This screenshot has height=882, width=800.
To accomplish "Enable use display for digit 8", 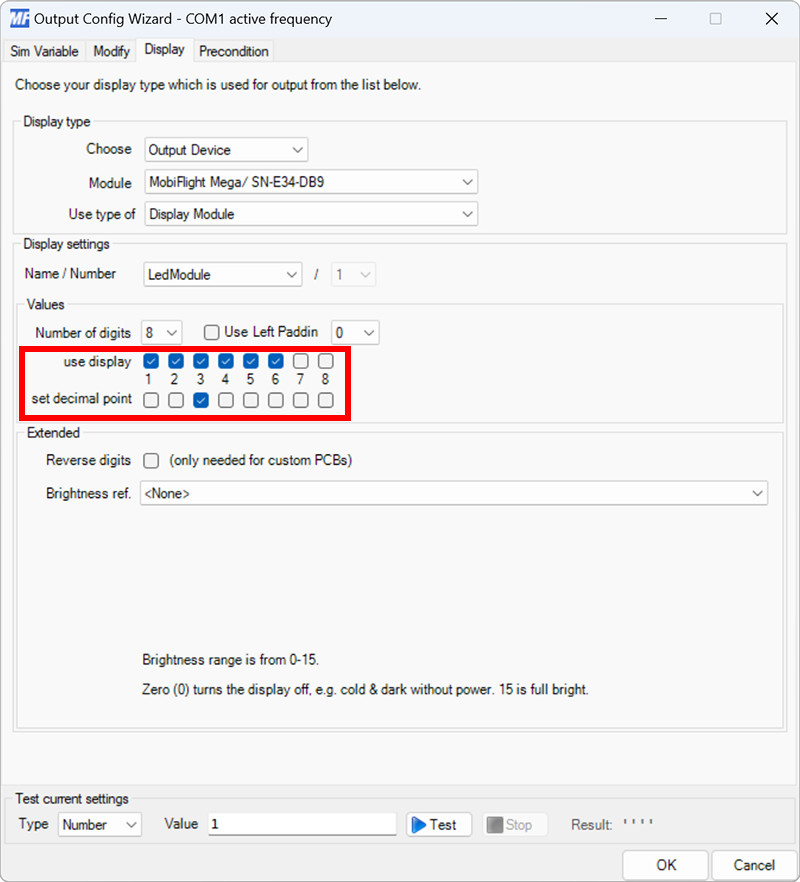I will pos(326,361).
